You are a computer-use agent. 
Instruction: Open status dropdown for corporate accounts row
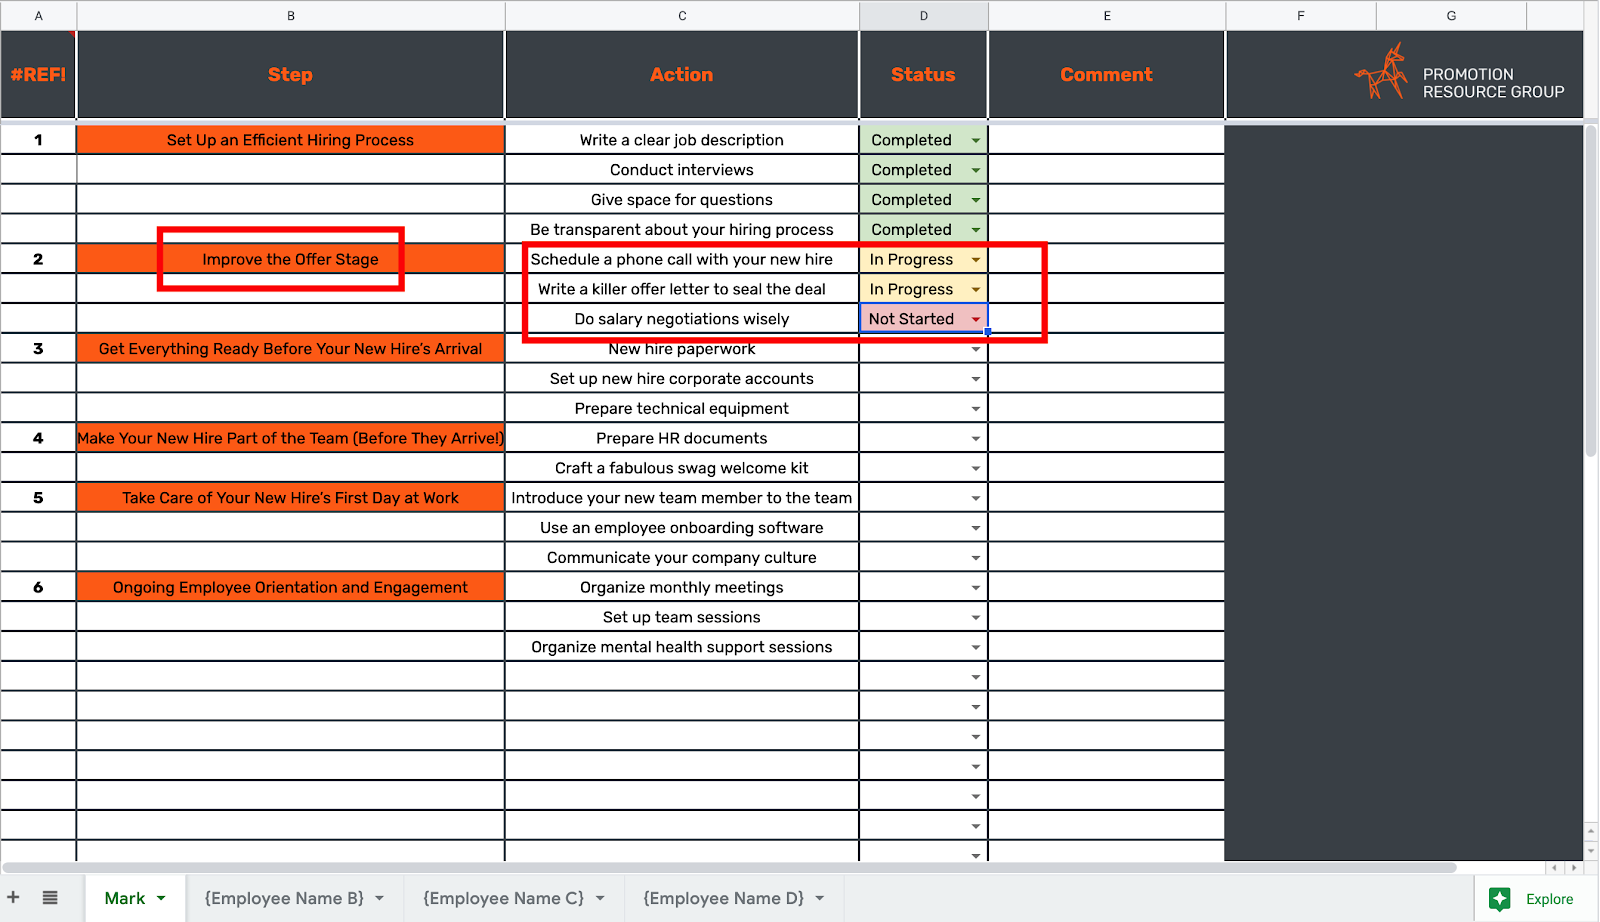[x=976, y=379]
